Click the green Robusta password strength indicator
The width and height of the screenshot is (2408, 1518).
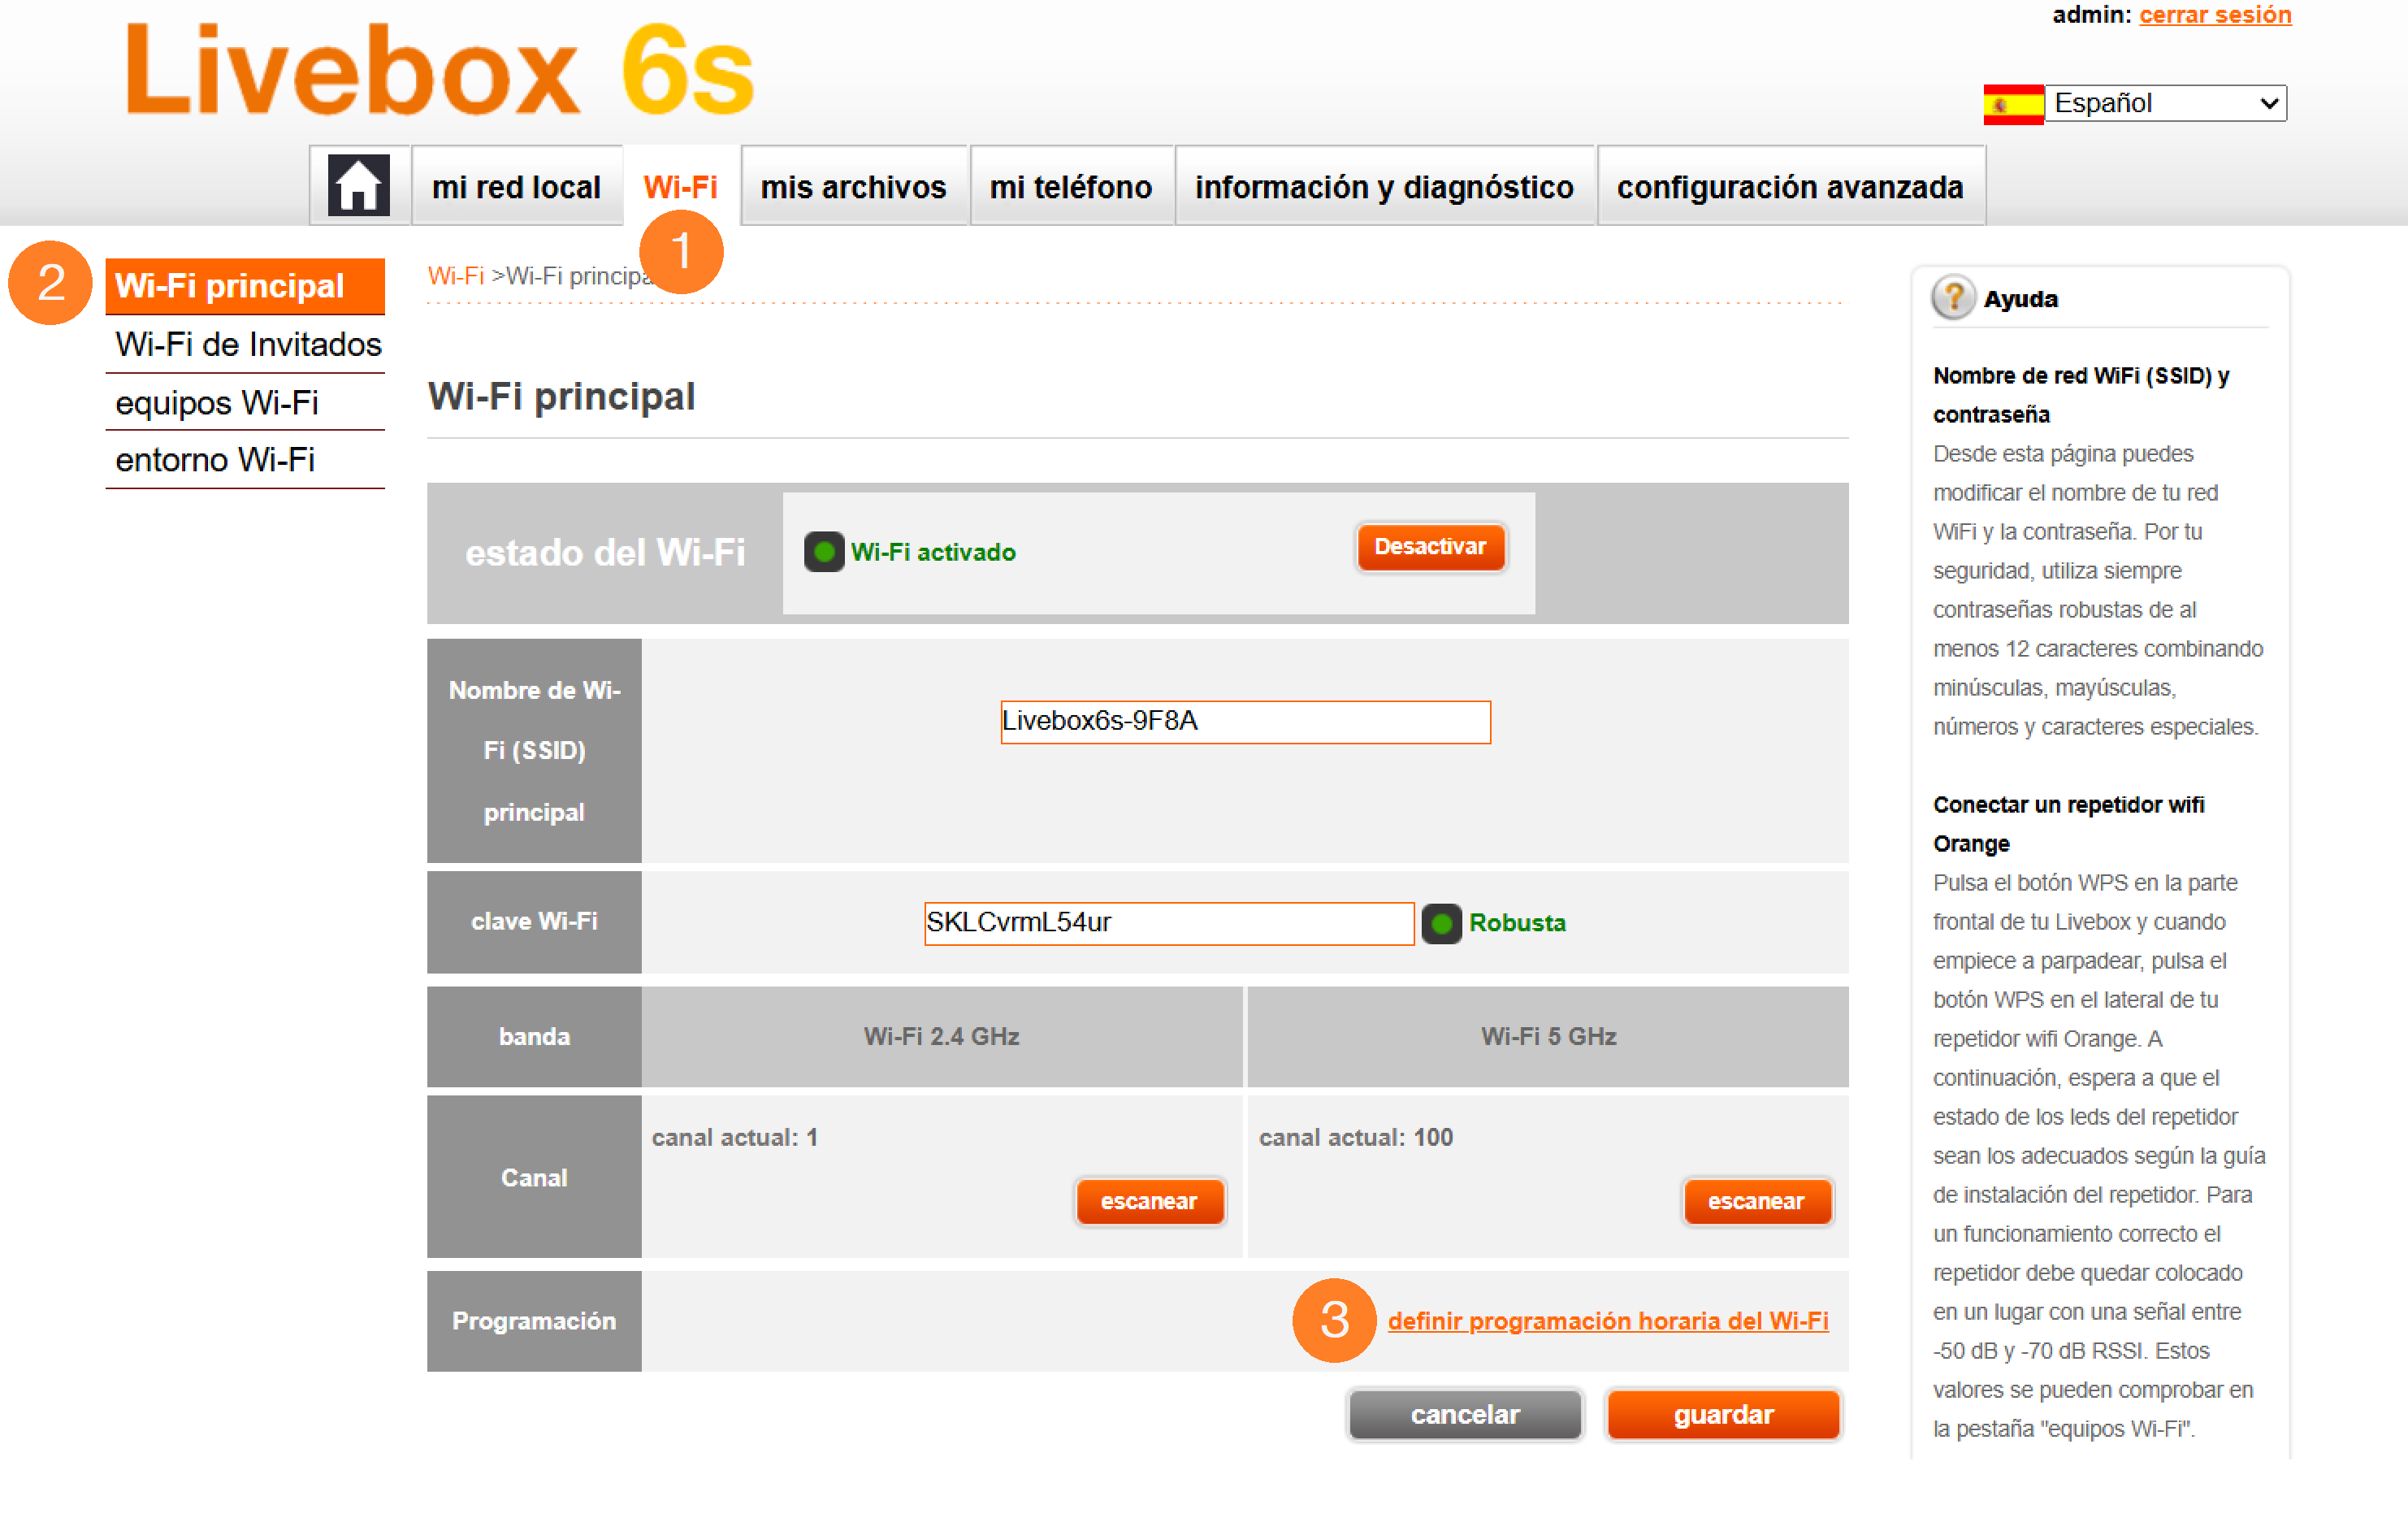tap(1441, 923)
